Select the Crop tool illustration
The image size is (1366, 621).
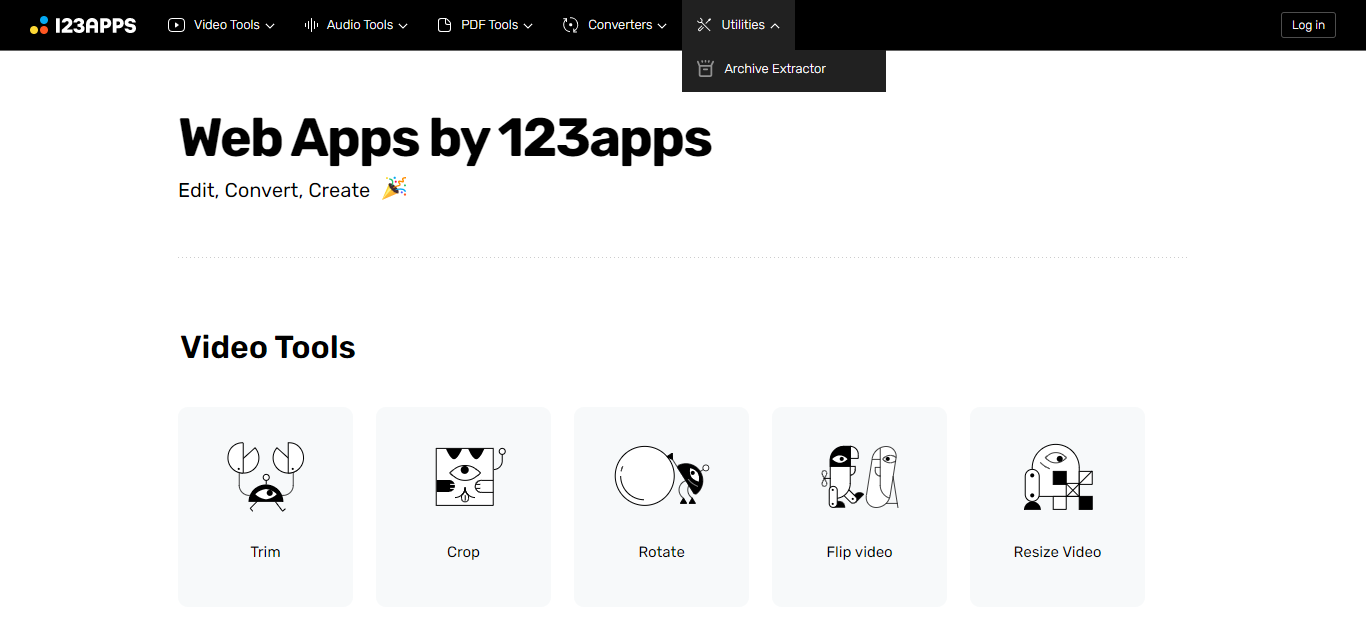(463, 476)
